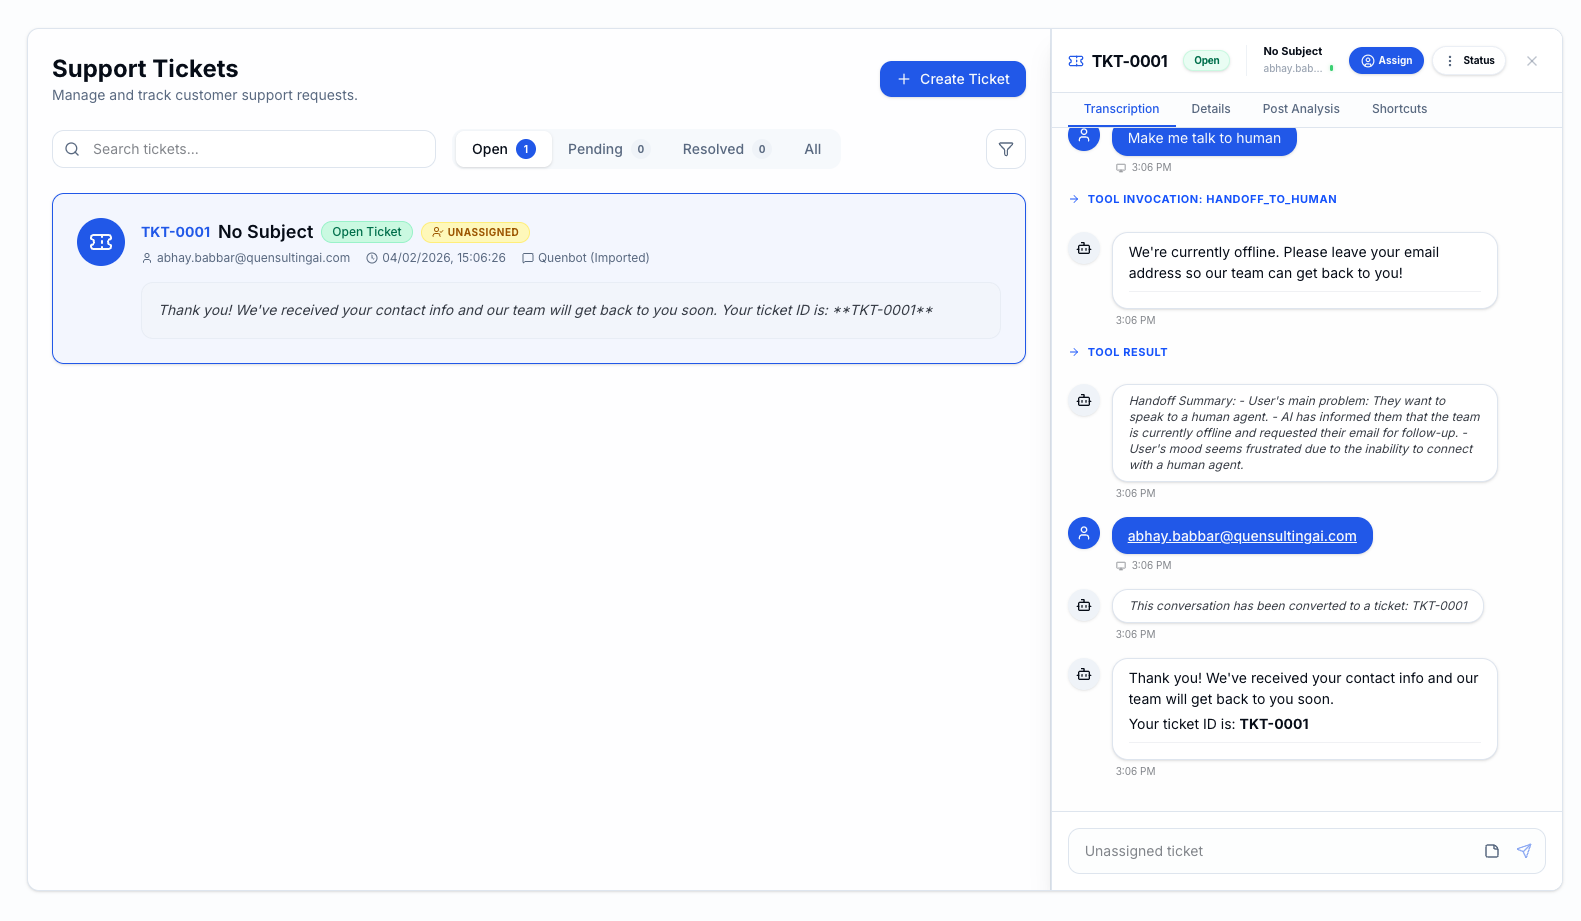The image size is (1581, 921).
Task: Open the Details tab
Action: pos(1210,109)
